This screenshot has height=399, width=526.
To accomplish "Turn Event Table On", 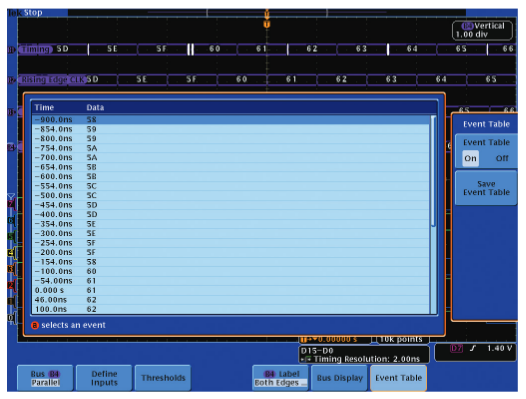I will [470, 158].
